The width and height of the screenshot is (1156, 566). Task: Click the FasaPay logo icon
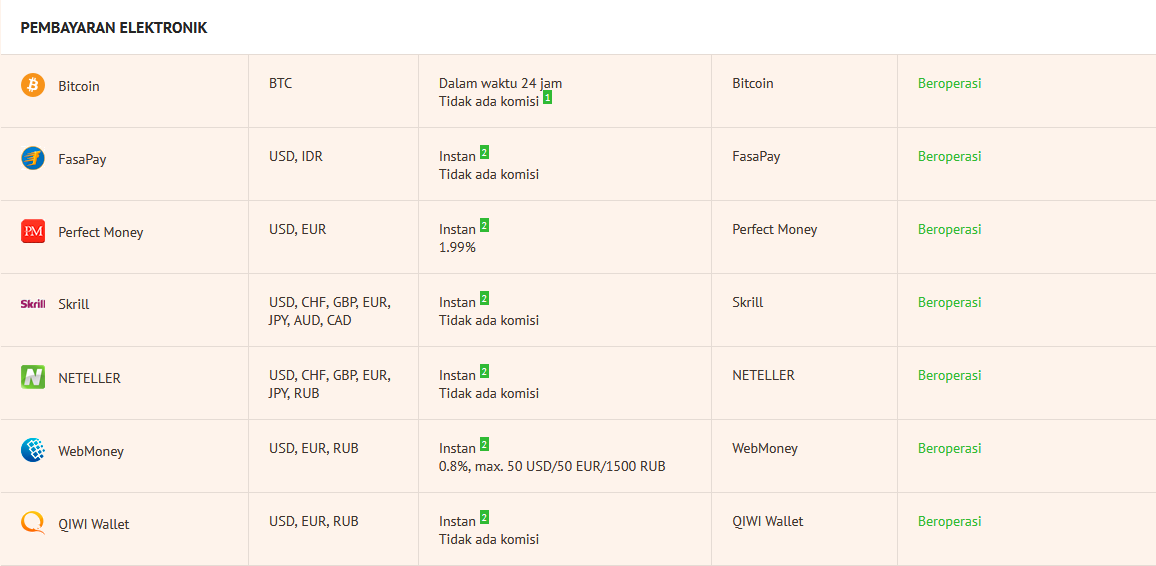pyautogui.click(x=33, y=158)
